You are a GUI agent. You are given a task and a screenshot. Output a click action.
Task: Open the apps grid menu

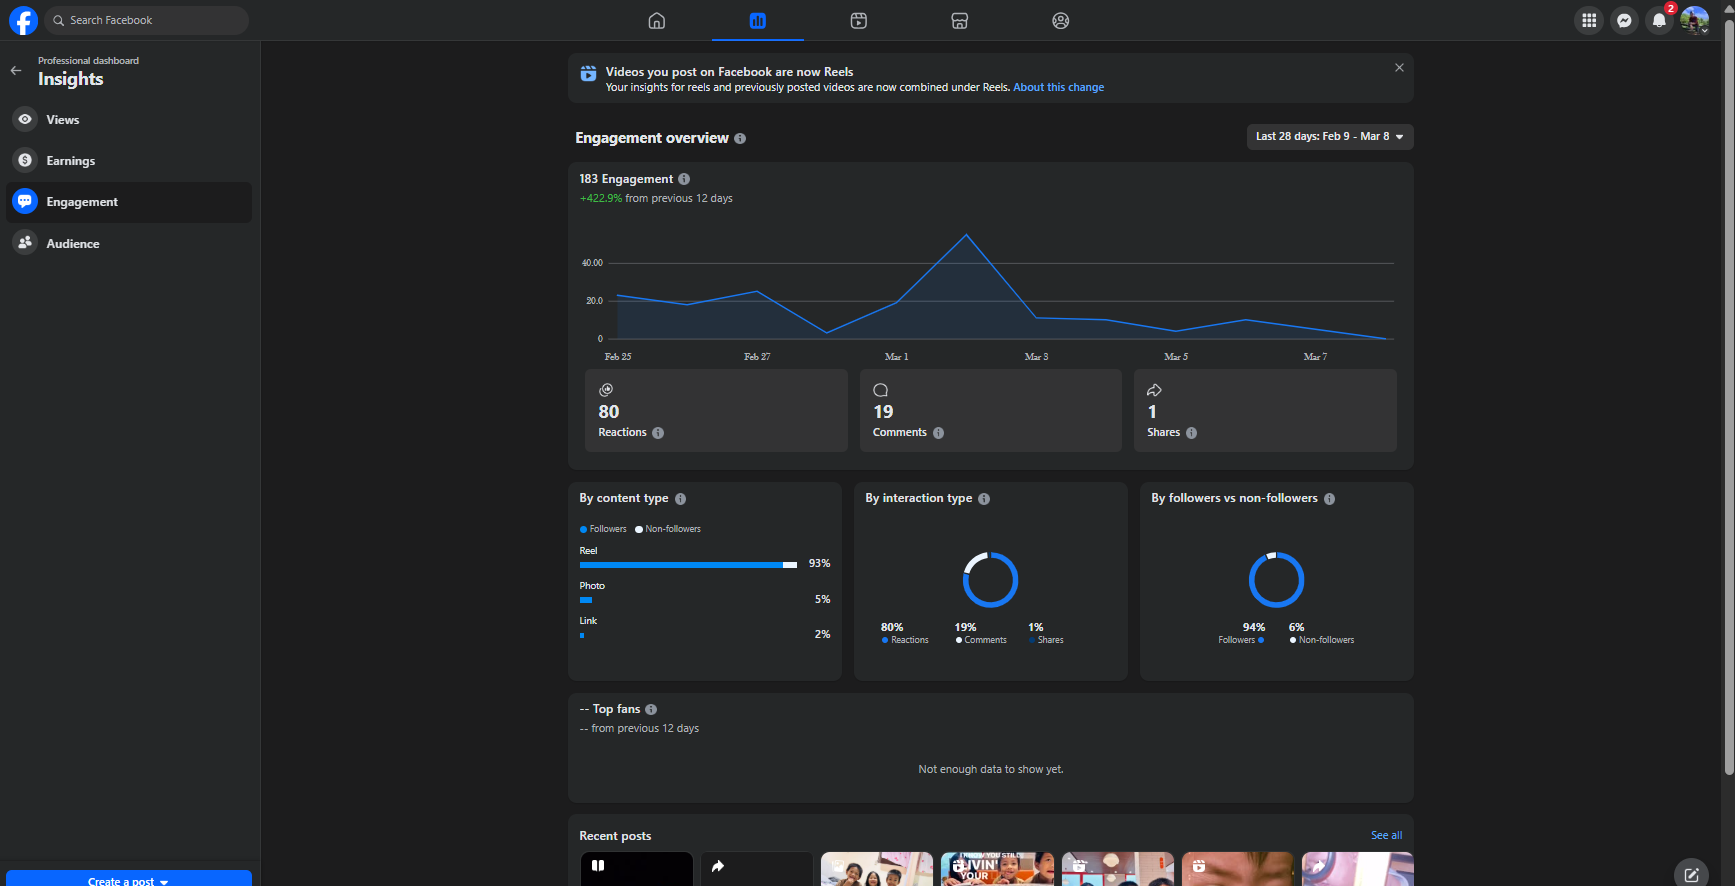(x=1589, y=20)
